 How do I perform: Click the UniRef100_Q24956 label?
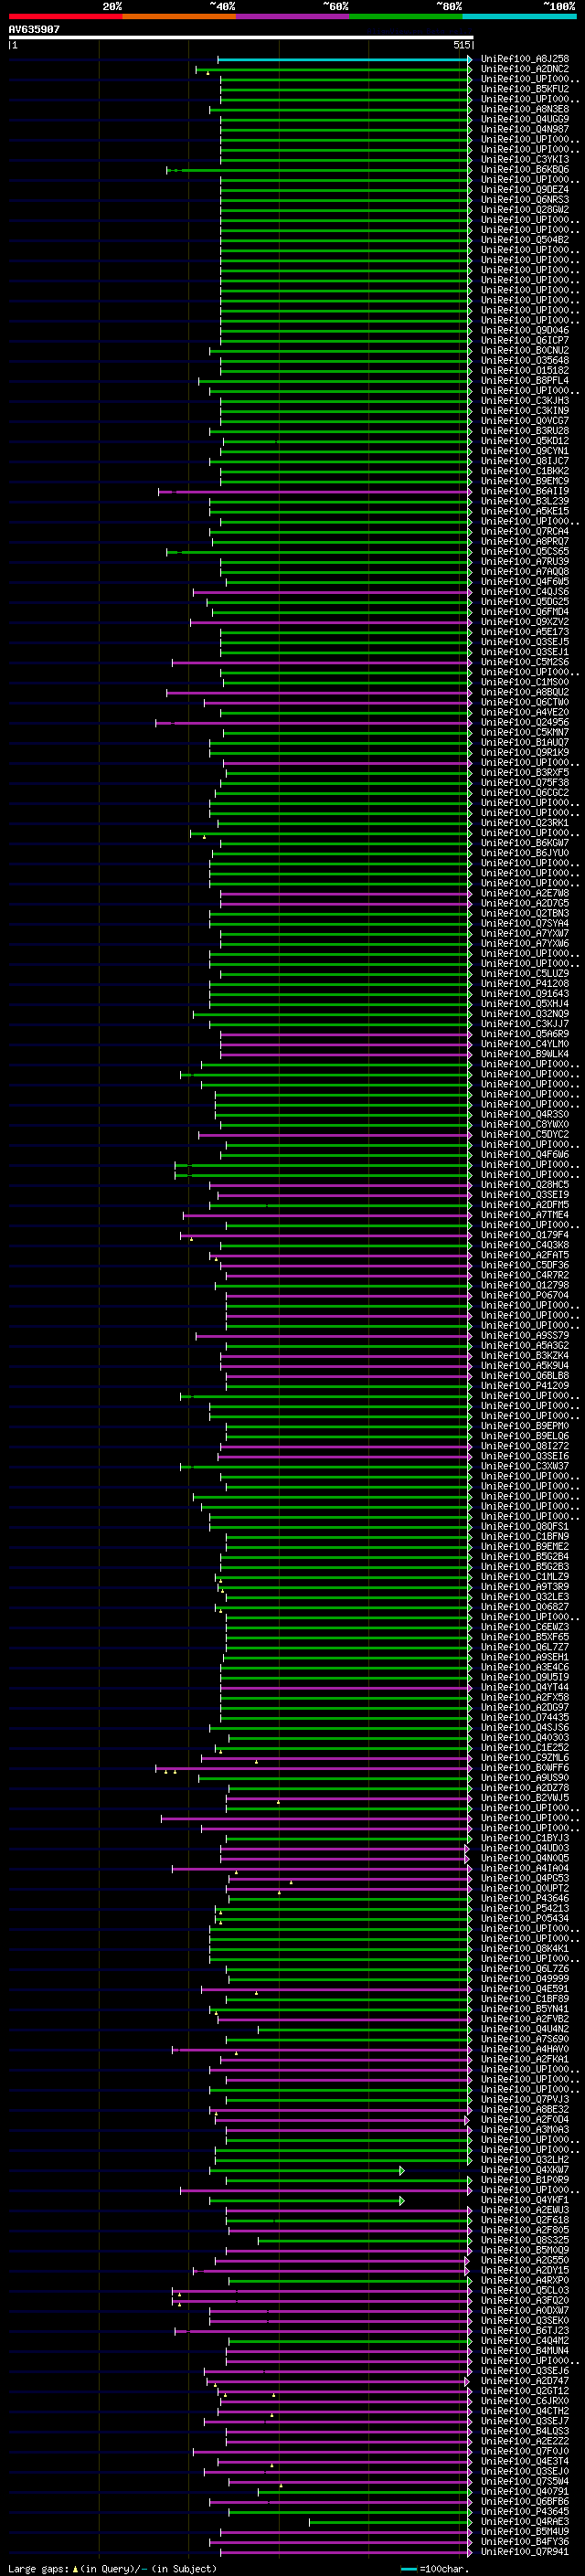524,723
